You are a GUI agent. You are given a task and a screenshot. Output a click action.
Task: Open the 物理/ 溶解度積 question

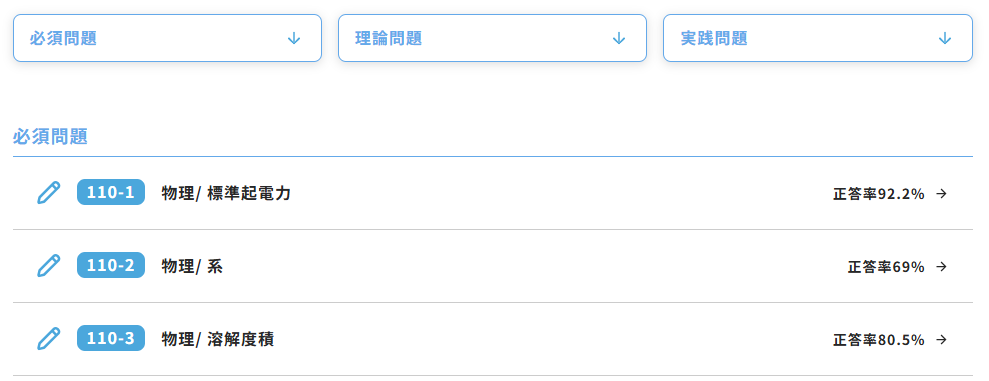coord(218,339)
